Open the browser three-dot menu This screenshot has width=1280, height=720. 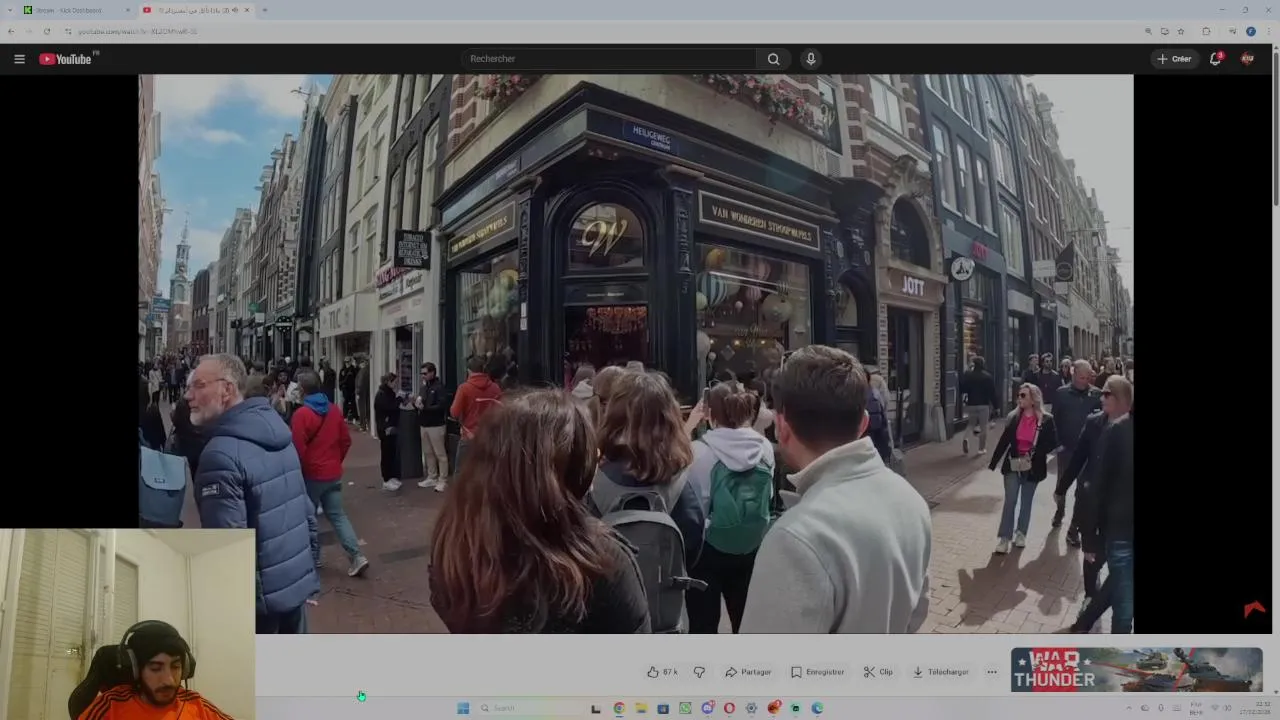[x=1269, y=31]
